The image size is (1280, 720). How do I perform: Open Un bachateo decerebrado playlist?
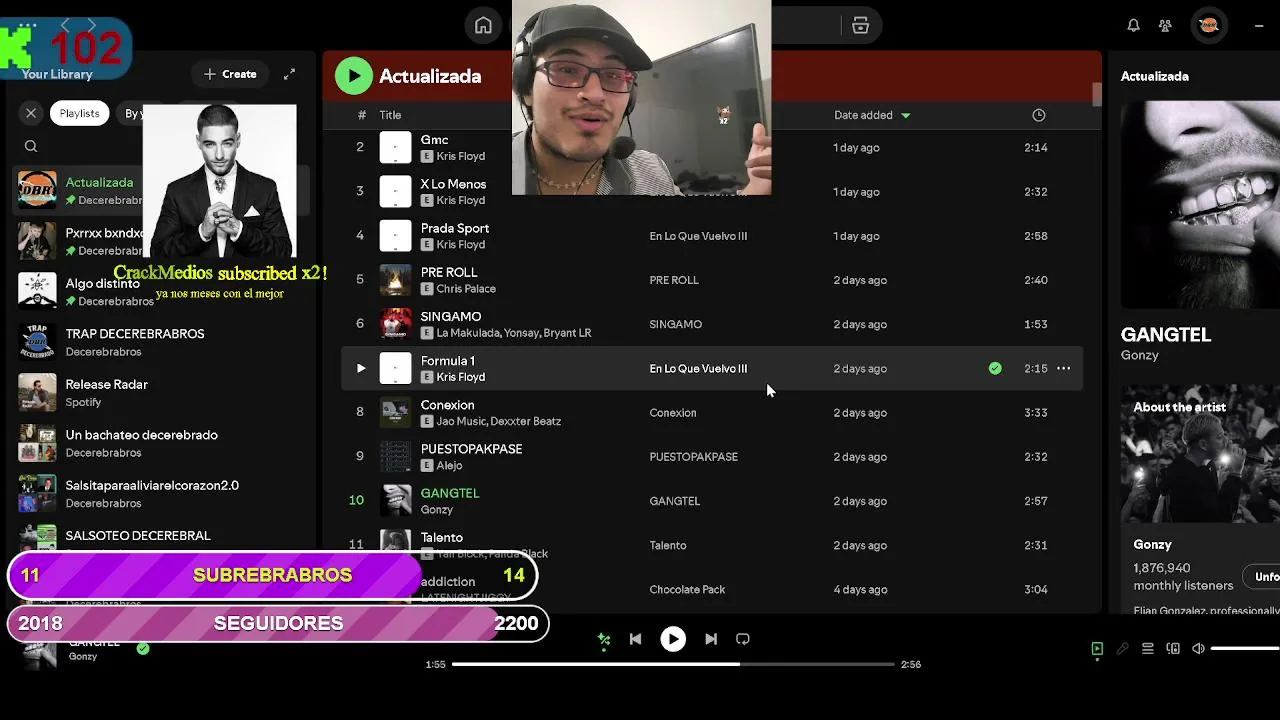point(160,443)
